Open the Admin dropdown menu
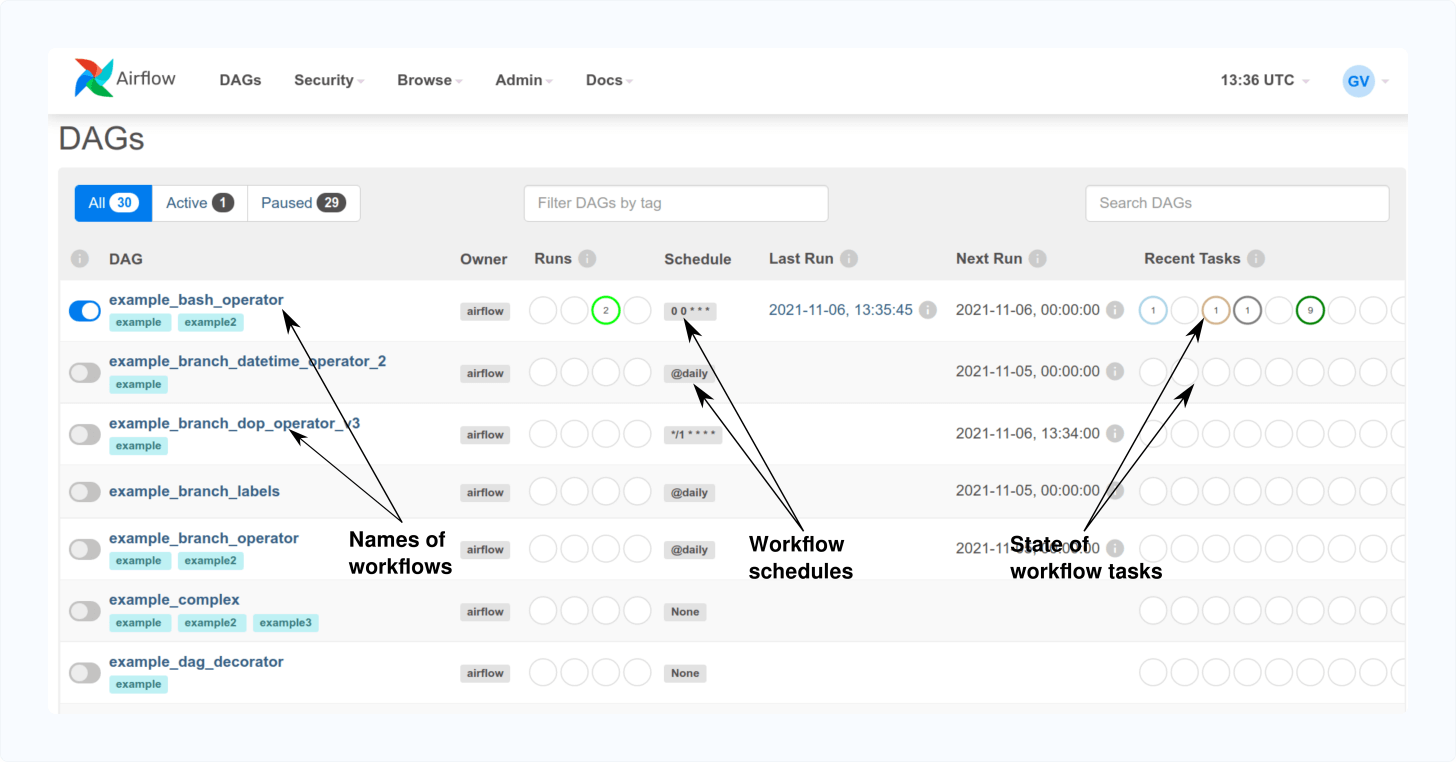1456x762 pixels. pos(524,80)
